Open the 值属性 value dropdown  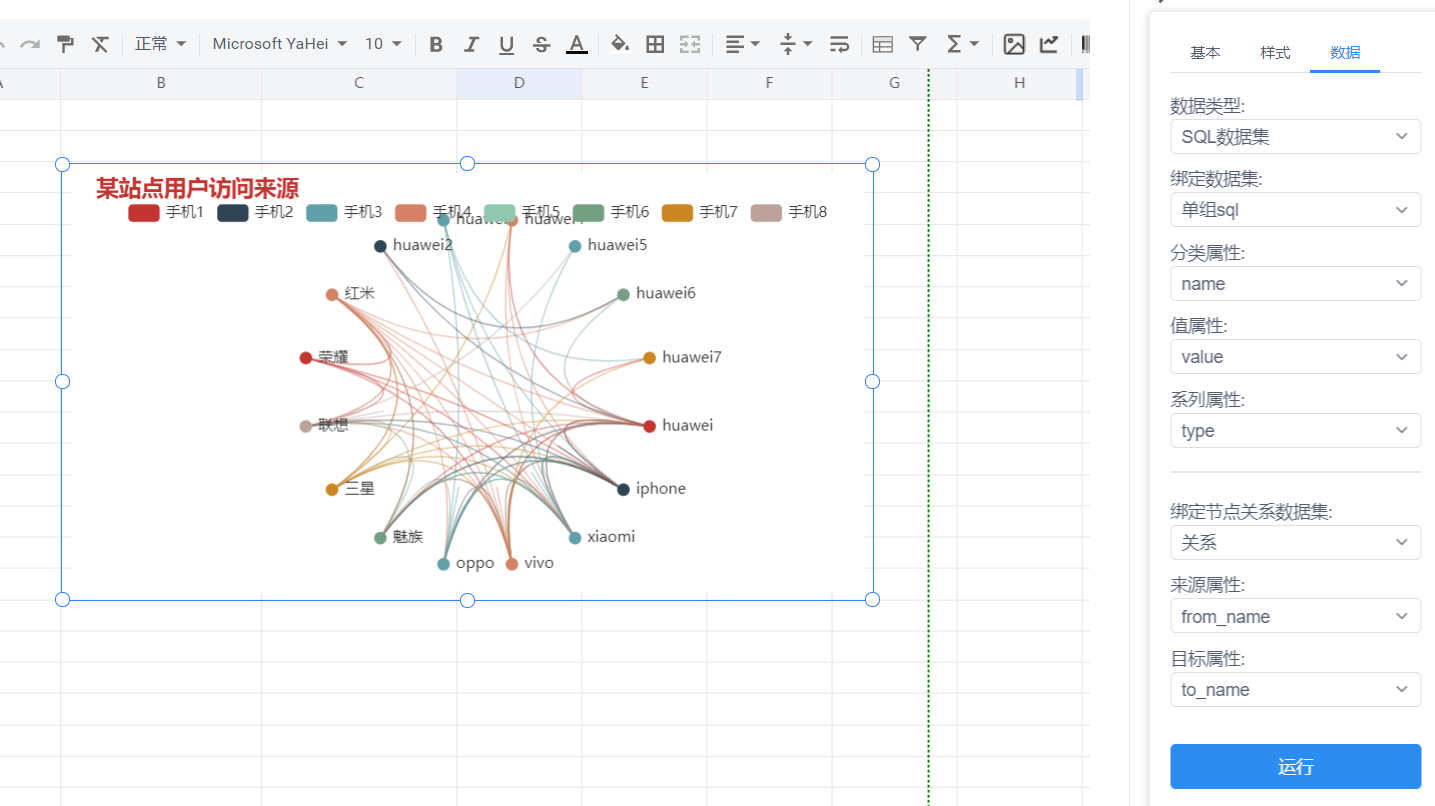pos(1295,357)
